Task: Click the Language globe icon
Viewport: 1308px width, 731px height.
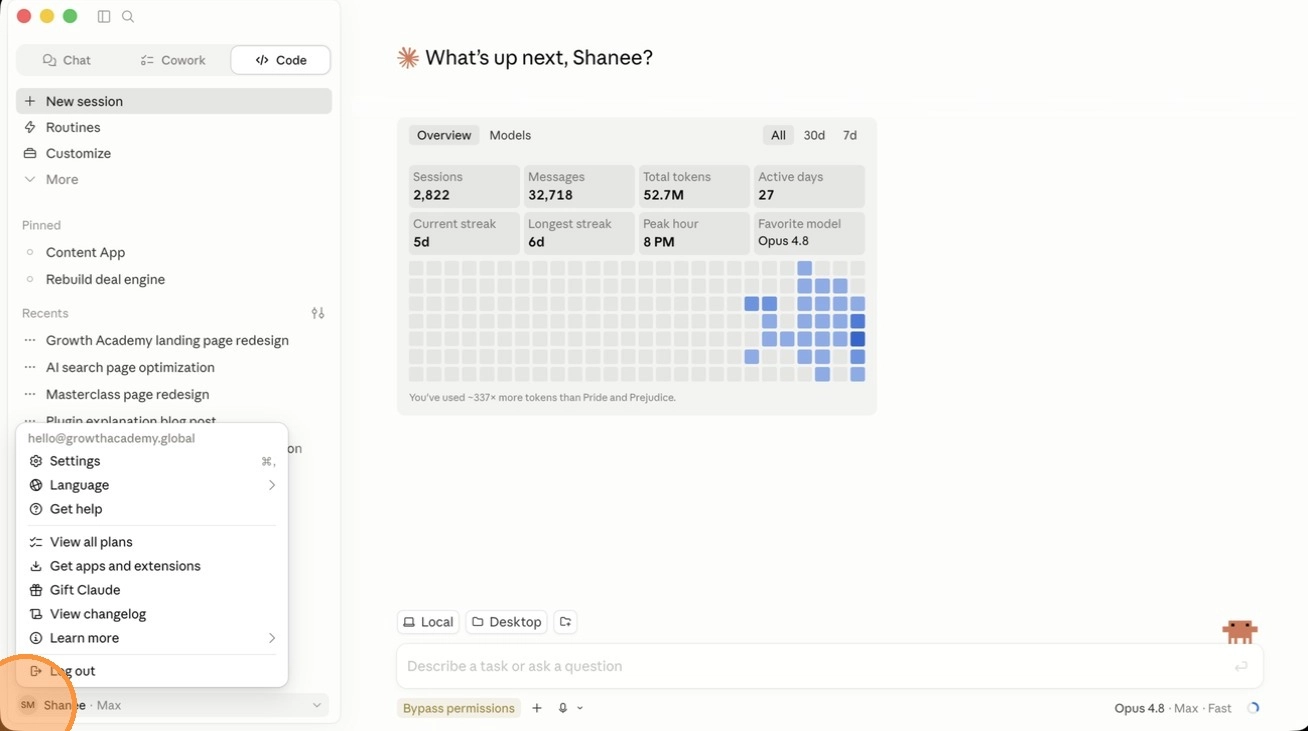Action: pyautogui.click(x=36, y=485)
